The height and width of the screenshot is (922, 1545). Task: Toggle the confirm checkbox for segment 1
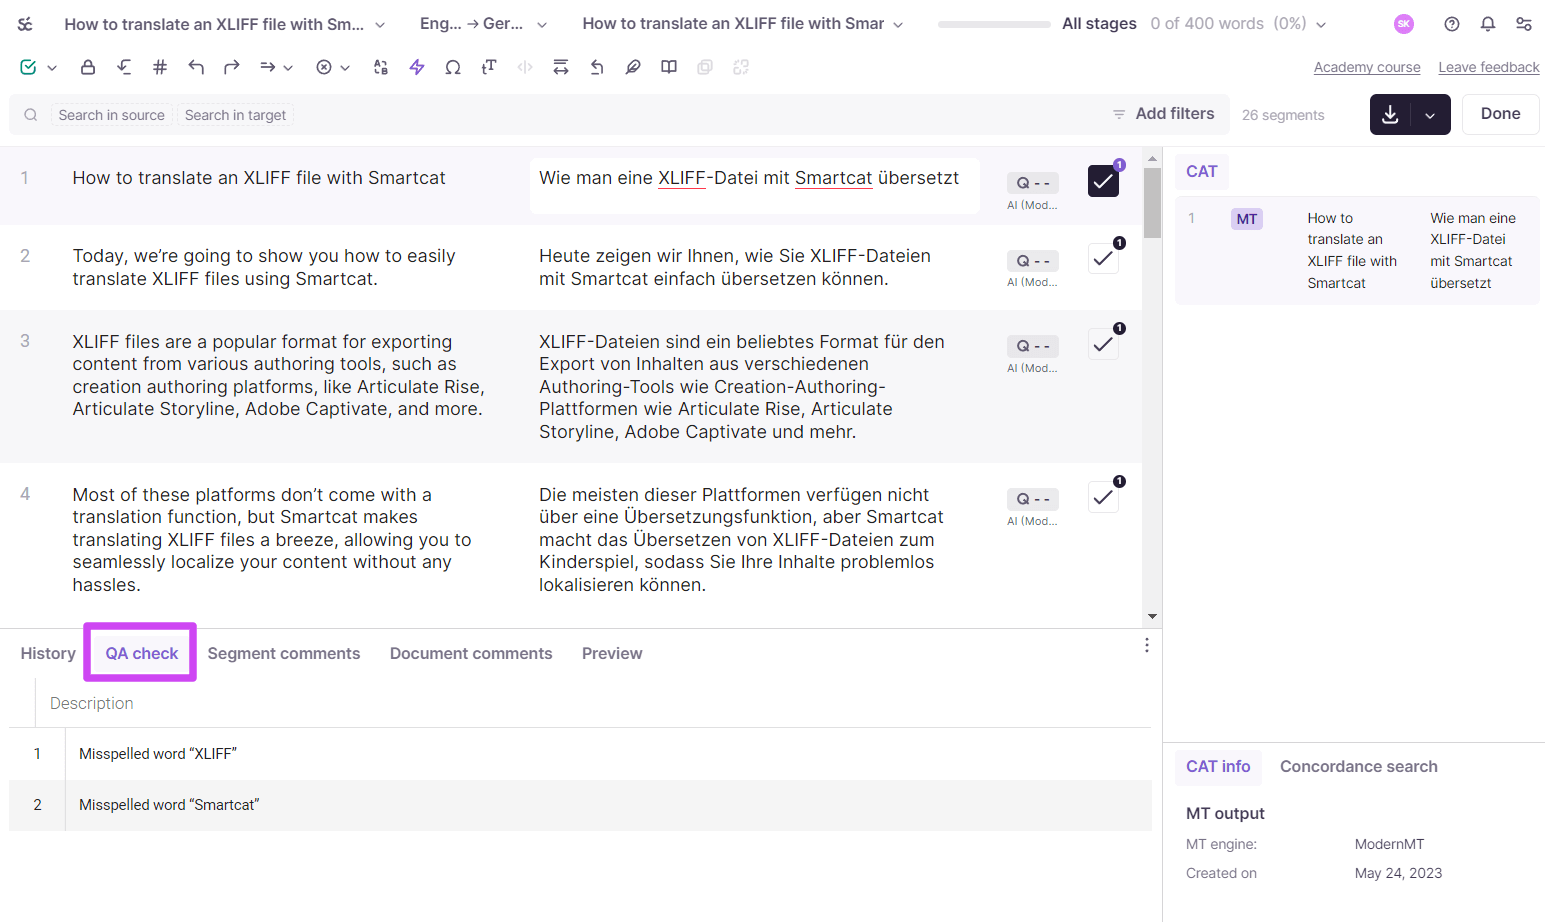point(1103,181)
